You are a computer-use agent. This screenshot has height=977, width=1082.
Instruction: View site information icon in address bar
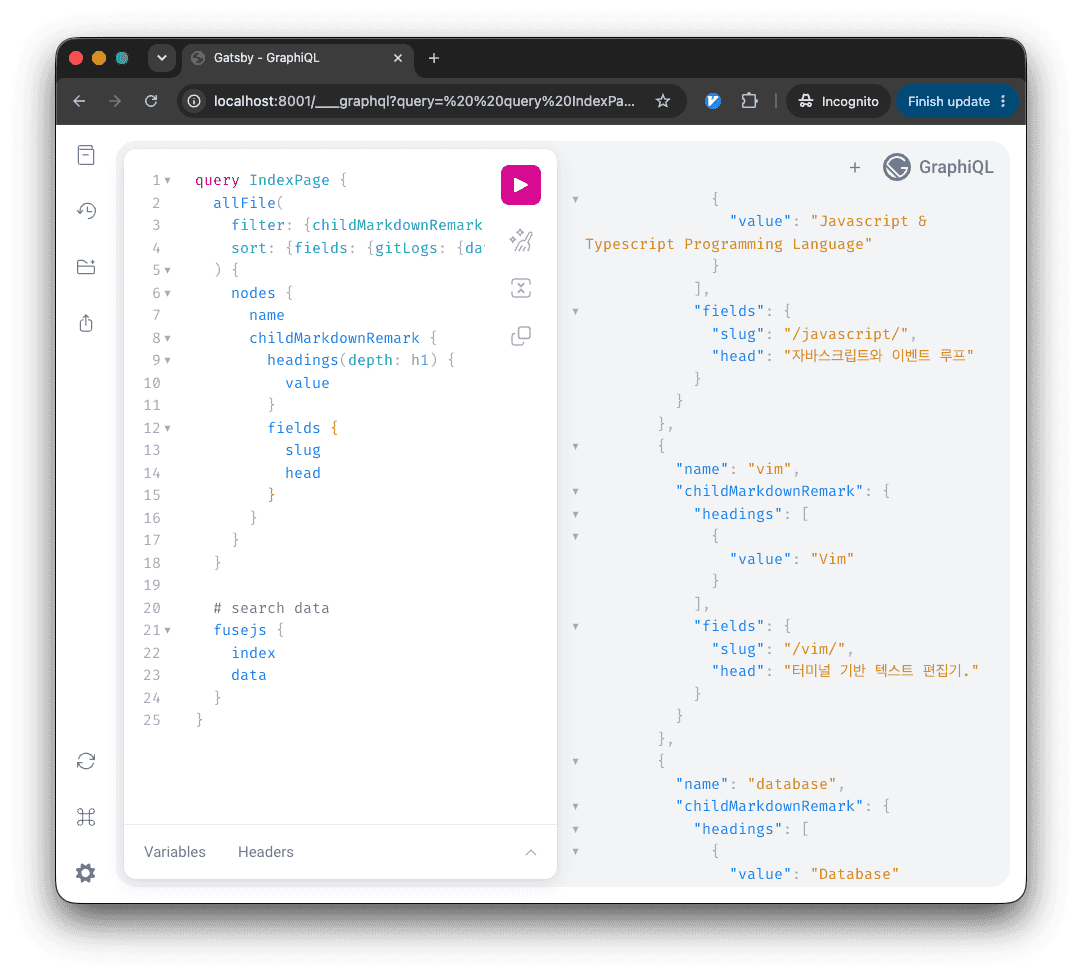(x=195, y=101)
